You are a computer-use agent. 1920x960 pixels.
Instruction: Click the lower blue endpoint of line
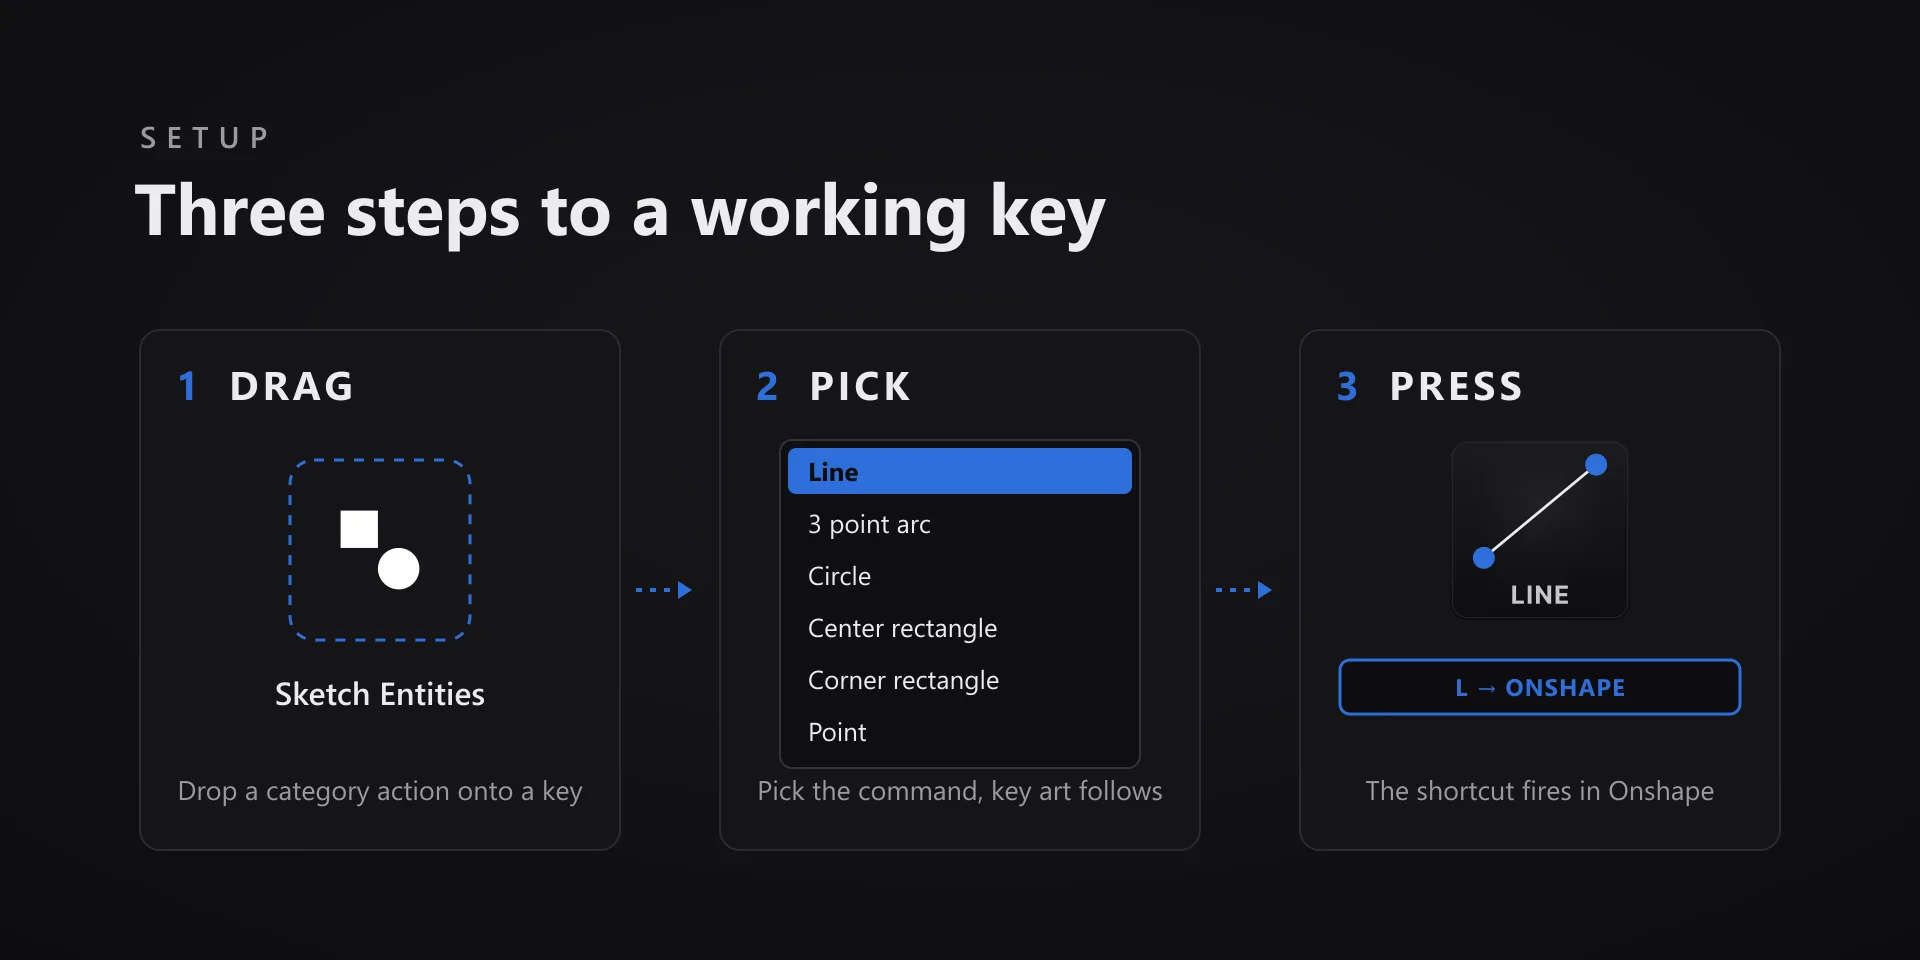[x=1484, y=558]
